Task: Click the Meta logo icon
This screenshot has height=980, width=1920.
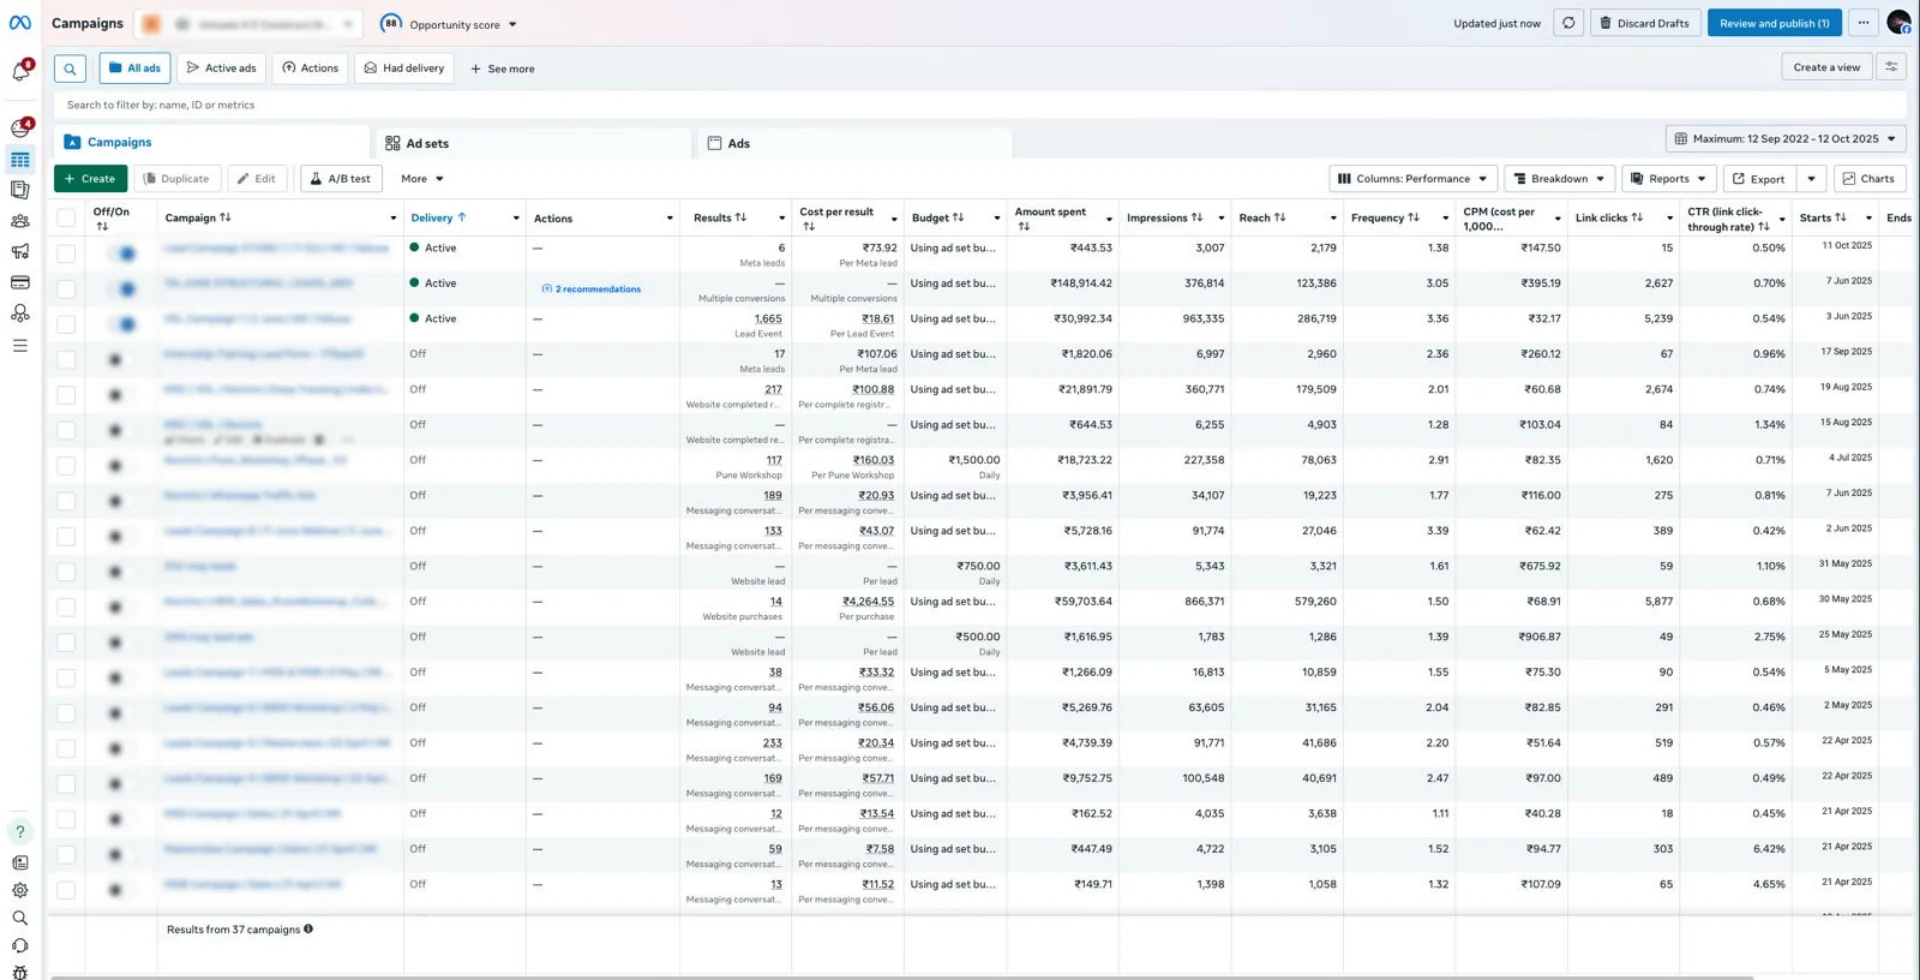Action: point(20,23)
